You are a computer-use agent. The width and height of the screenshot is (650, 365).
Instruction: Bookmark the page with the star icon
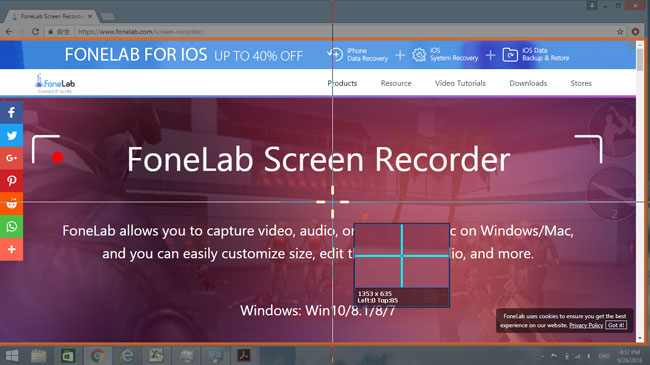point(620,32)
